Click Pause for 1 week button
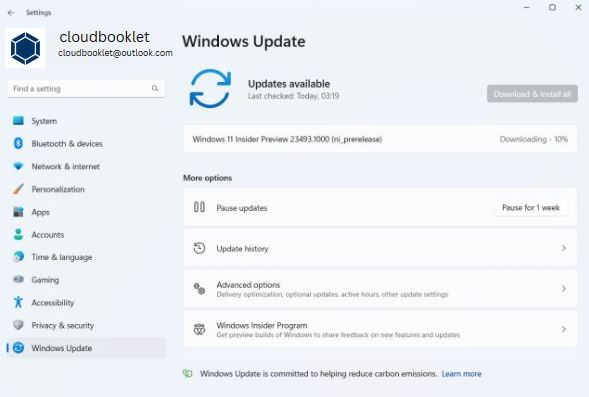The width and height of the screenshot is (589, 397). coord(531,208)
